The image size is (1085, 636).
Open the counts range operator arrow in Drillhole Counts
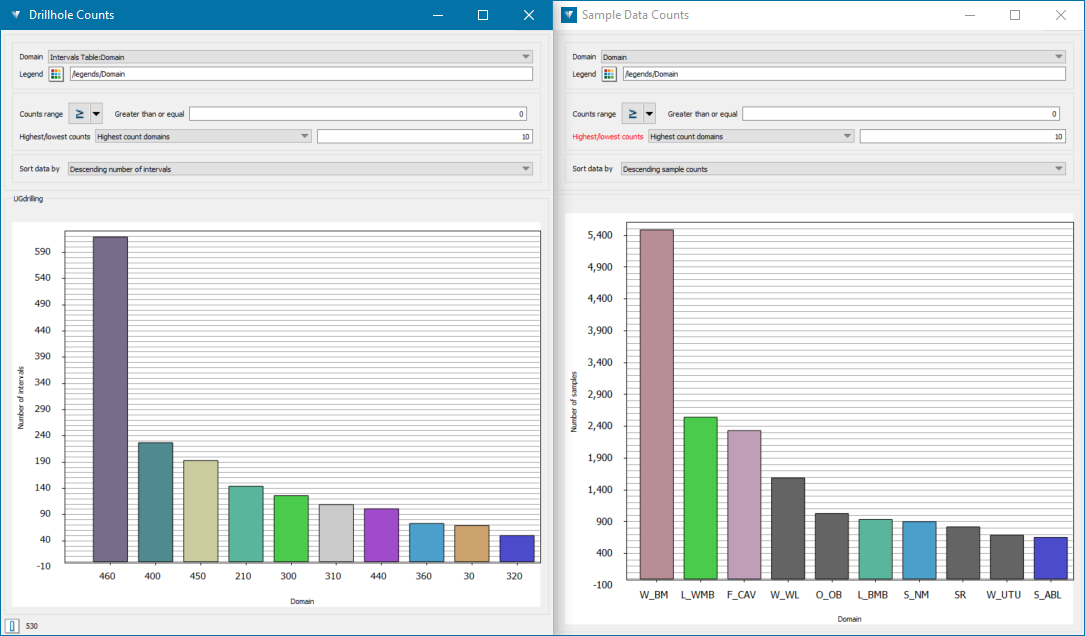tap(96, 114)
